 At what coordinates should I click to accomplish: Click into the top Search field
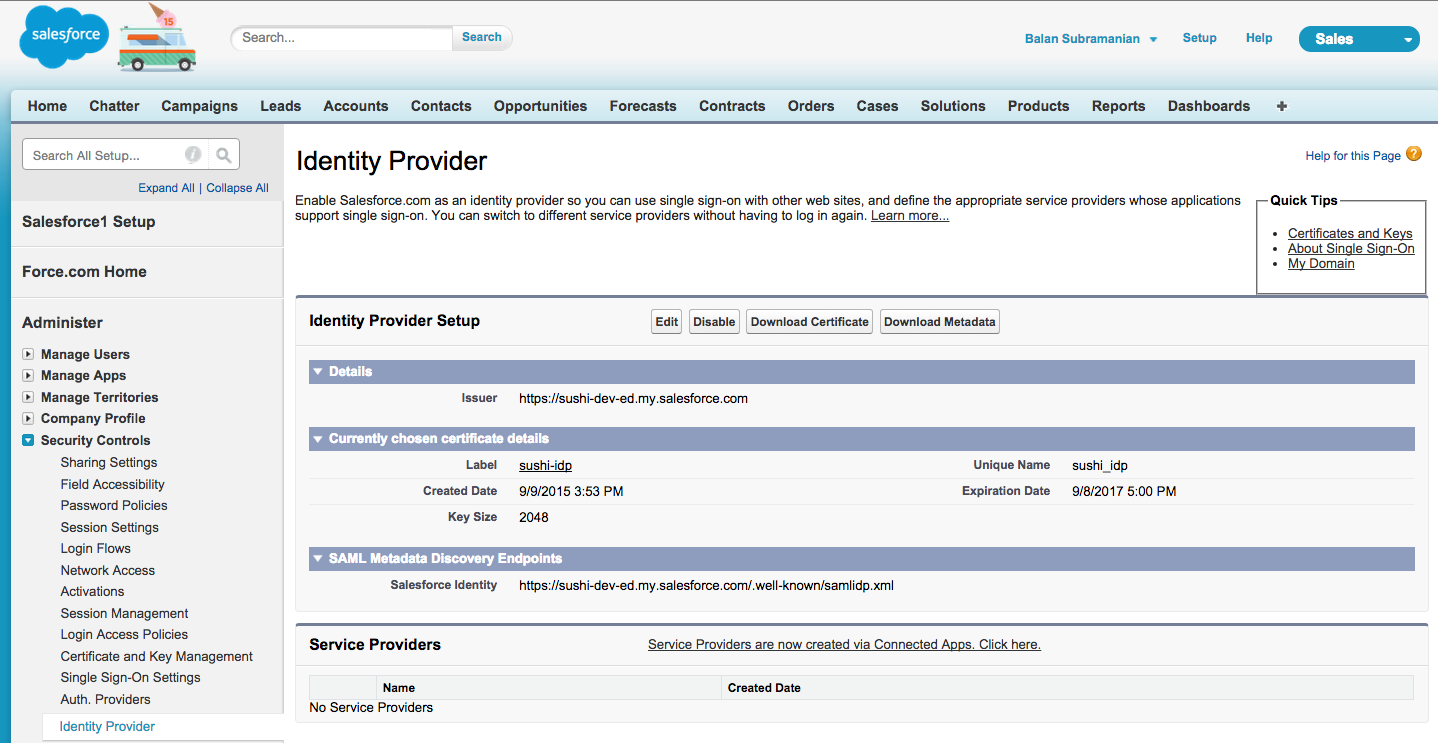click(x=343, y=38)
